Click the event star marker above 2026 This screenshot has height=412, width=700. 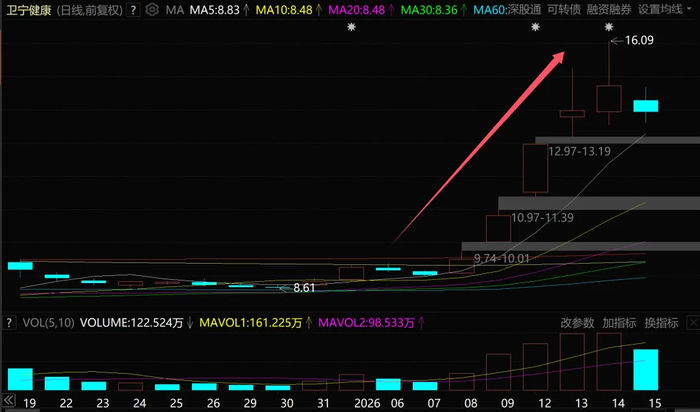pos(351,27)
